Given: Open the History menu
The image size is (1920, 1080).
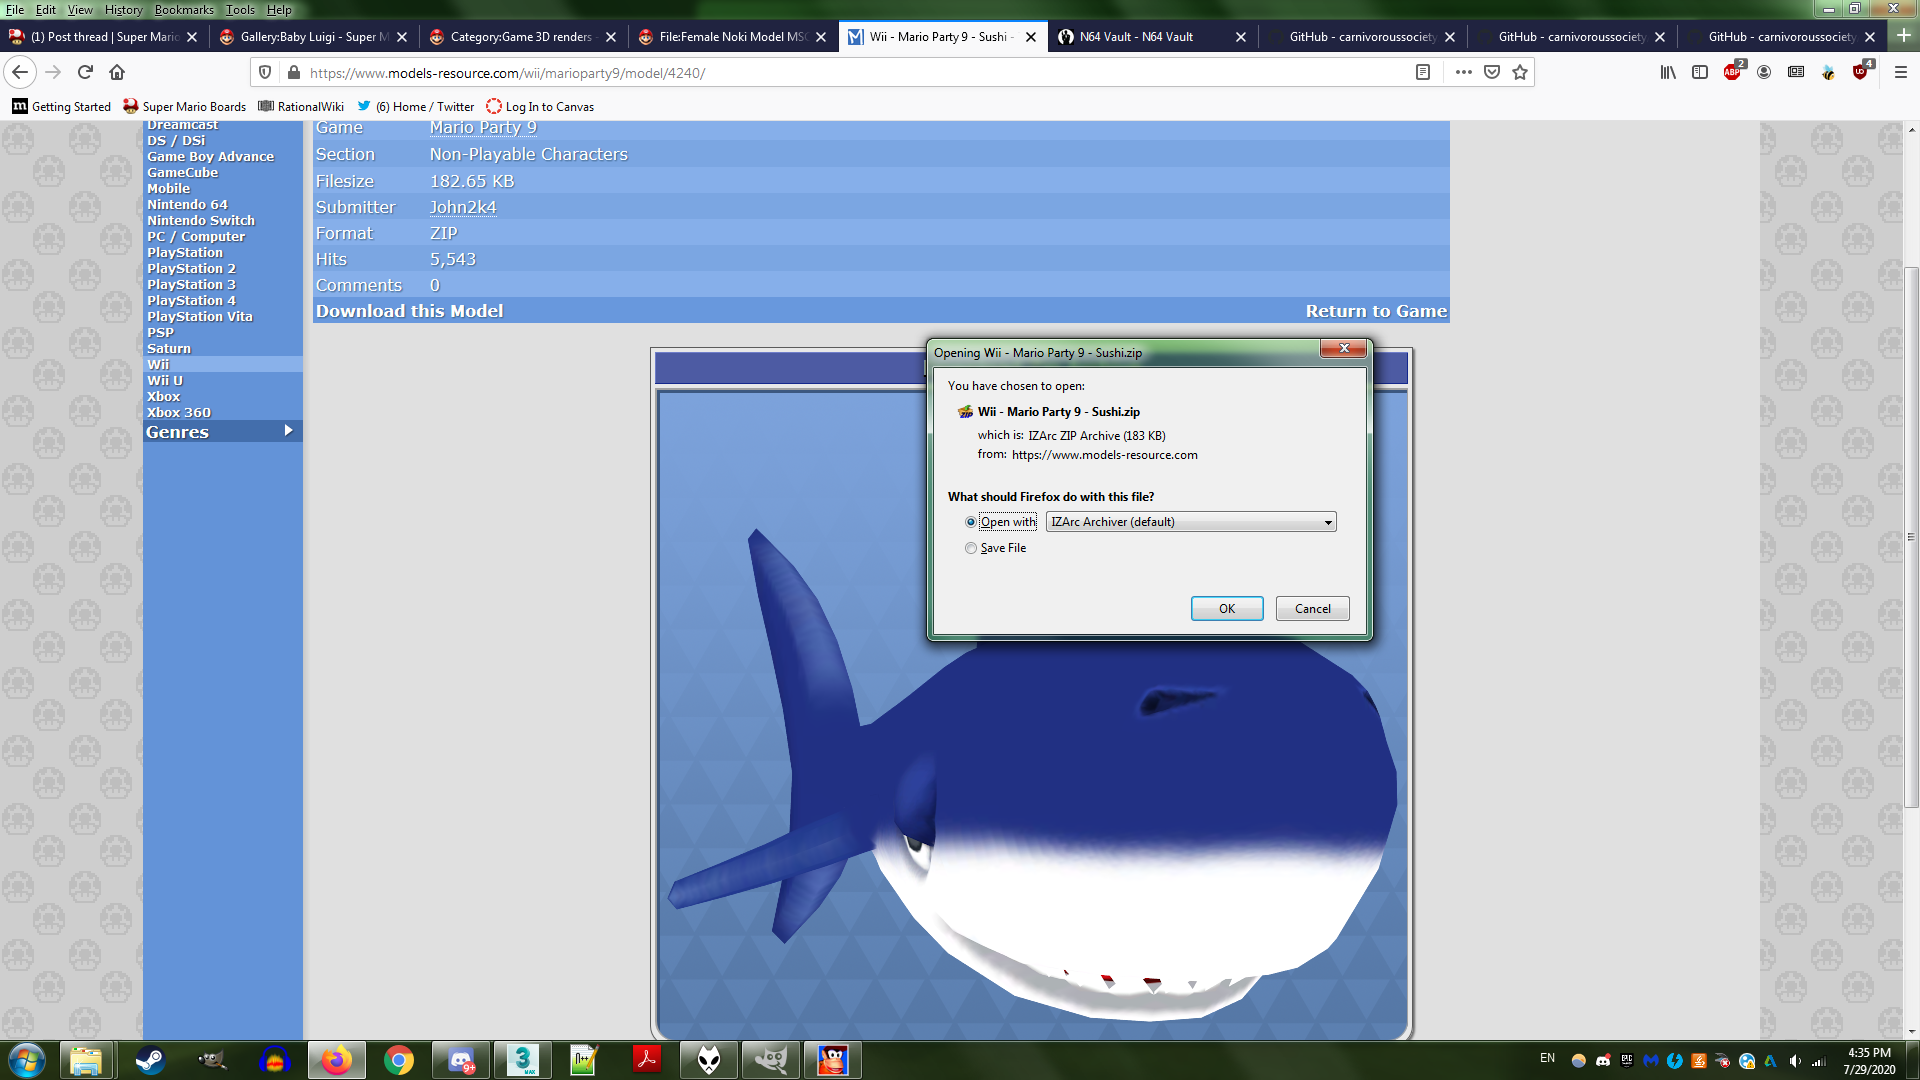Looking at the screenshot, I should pyautogui.click(x=123, y=9).
